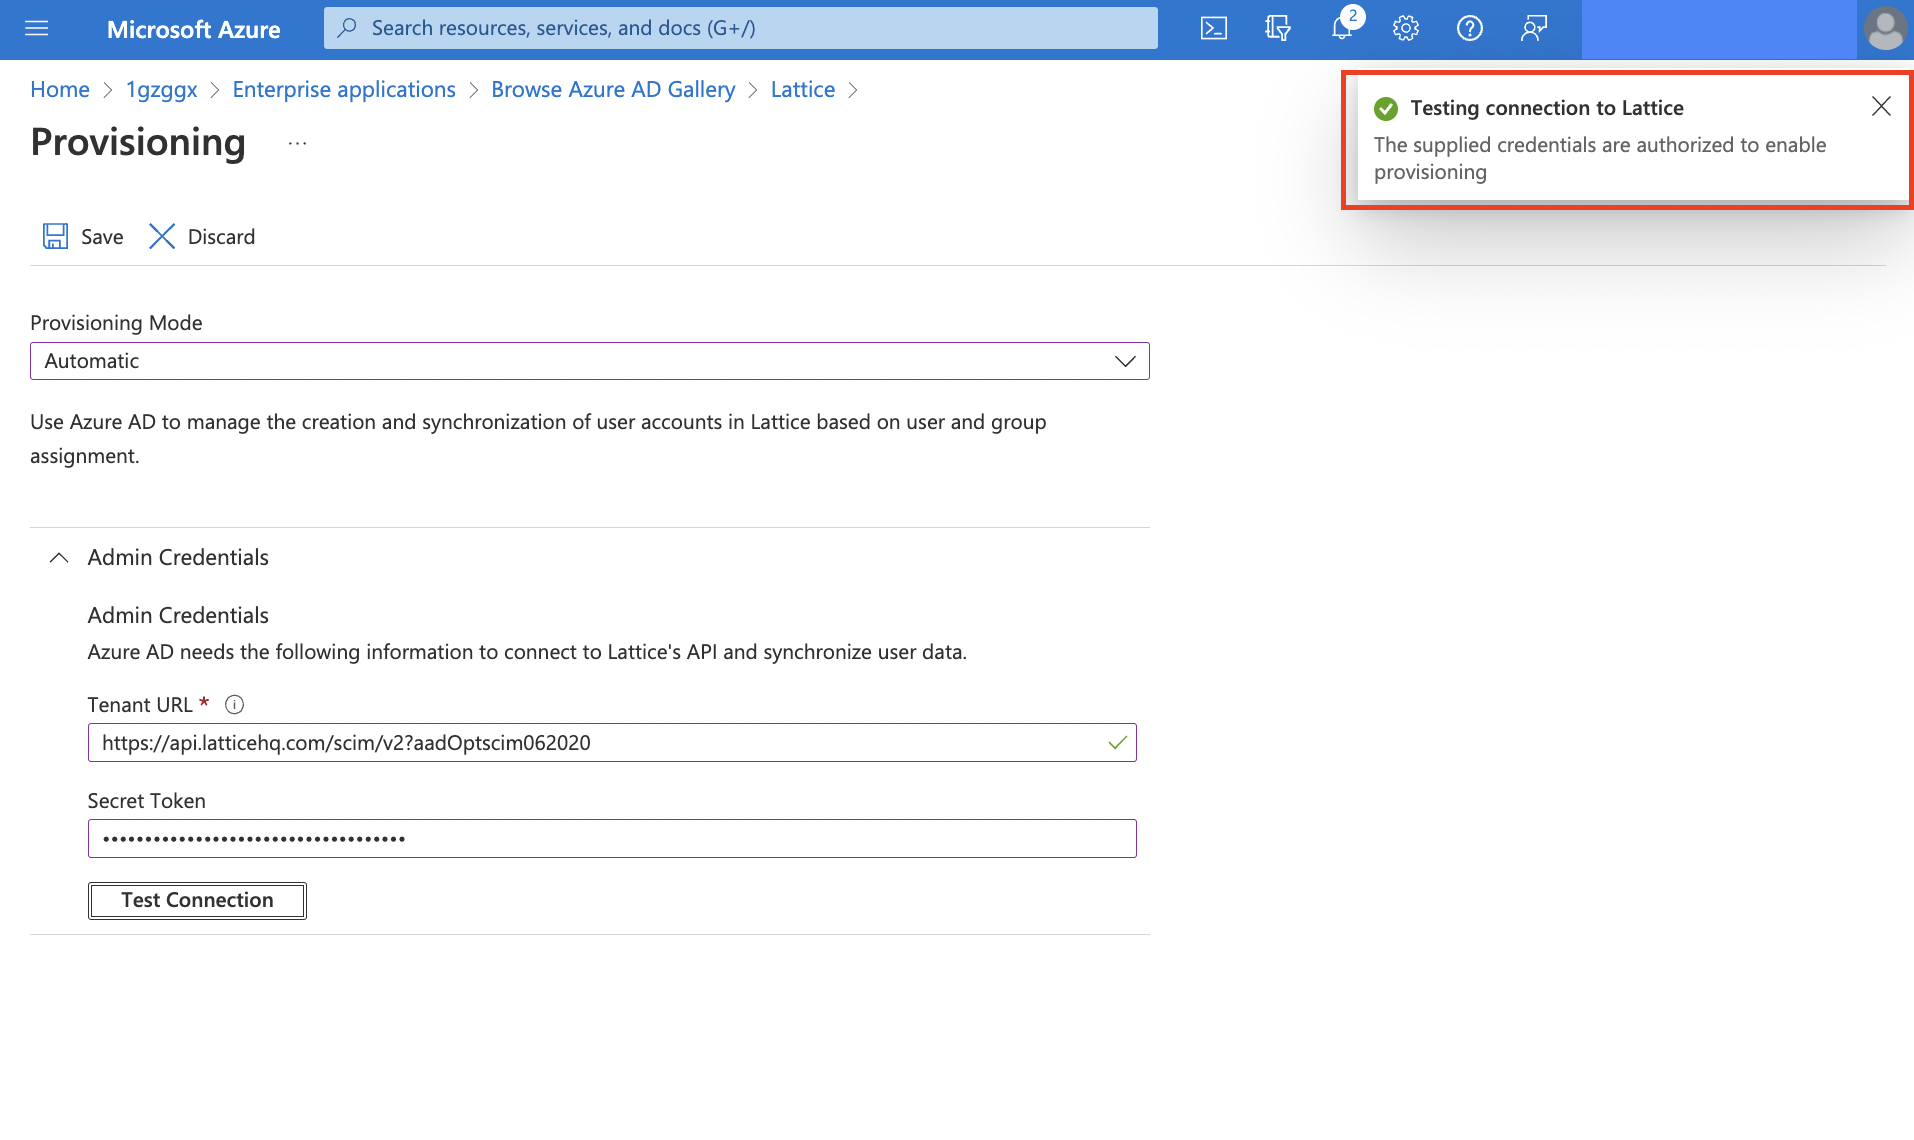The image size is (1914, 1140).
Task: Click the Provisioning page heading
Action: [x=138, y=142]
